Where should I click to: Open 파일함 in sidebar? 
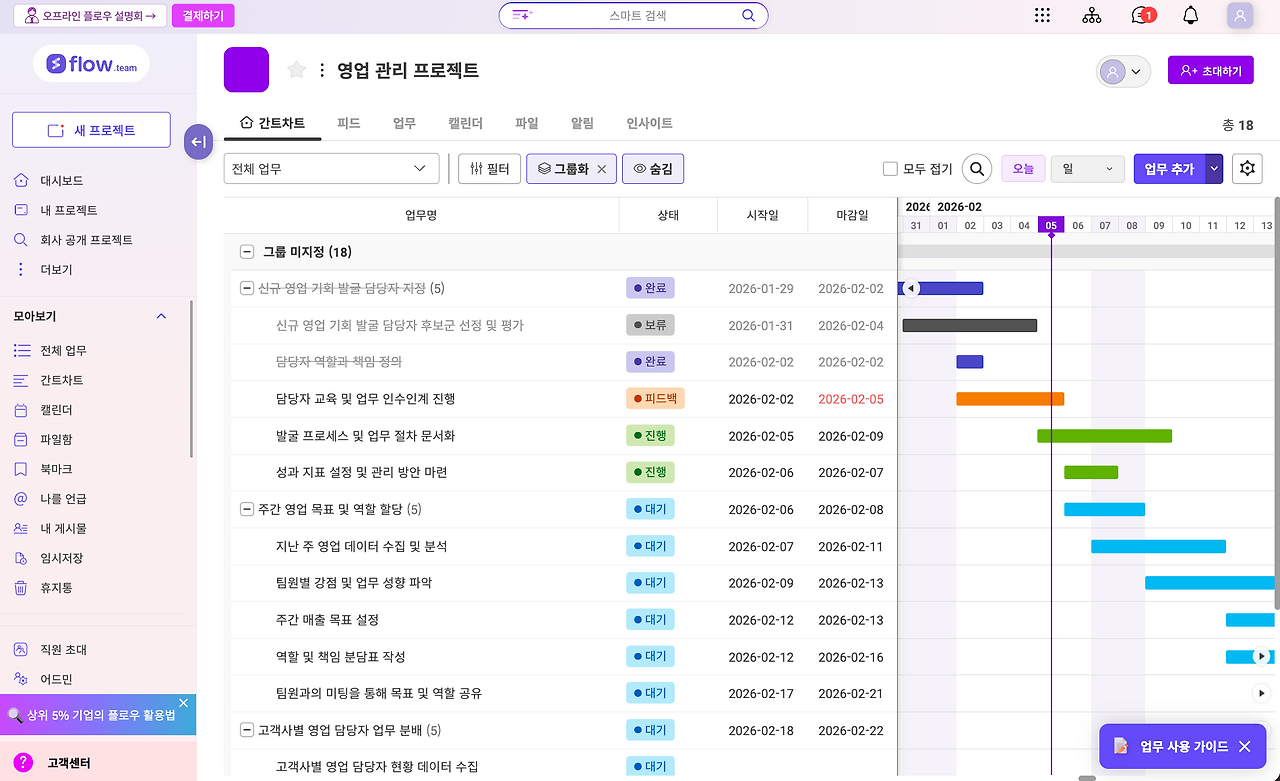(x=55, y=439)
